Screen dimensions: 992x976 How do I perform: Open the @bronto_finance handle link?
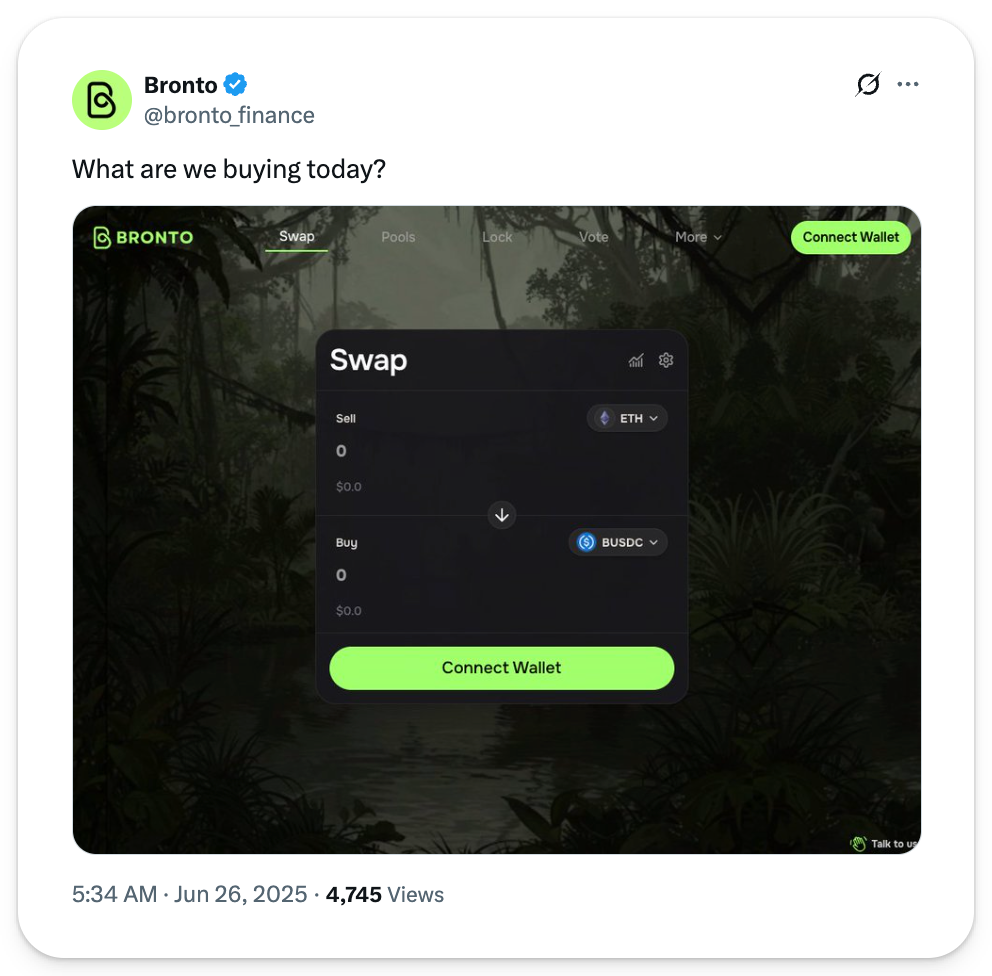point(229,116)
